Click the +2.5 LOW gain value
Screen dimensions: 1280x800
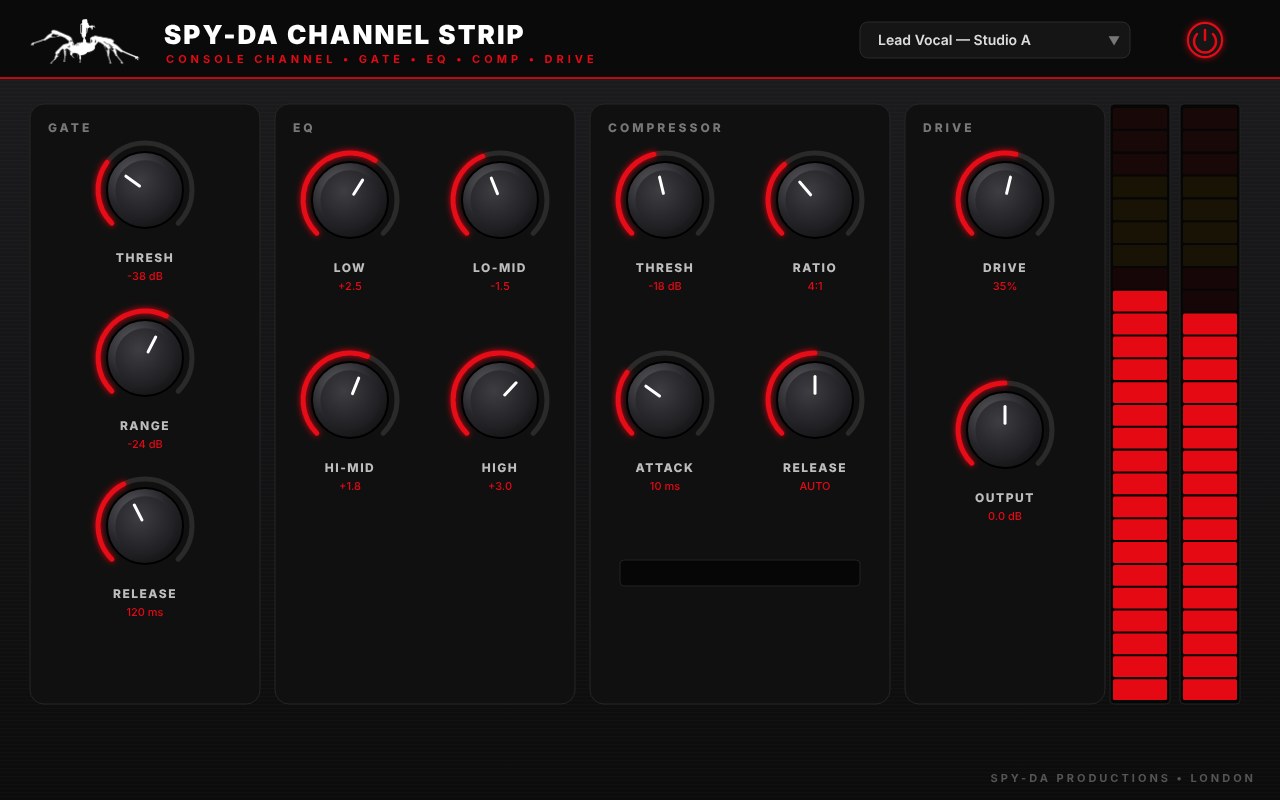(350, 286)
